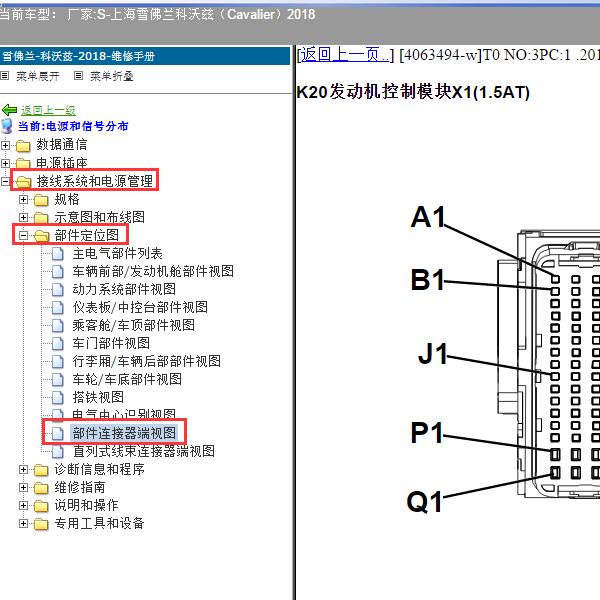Click the 部件定位图 open folder icon

pyautogui.click(x=41, y=236)
